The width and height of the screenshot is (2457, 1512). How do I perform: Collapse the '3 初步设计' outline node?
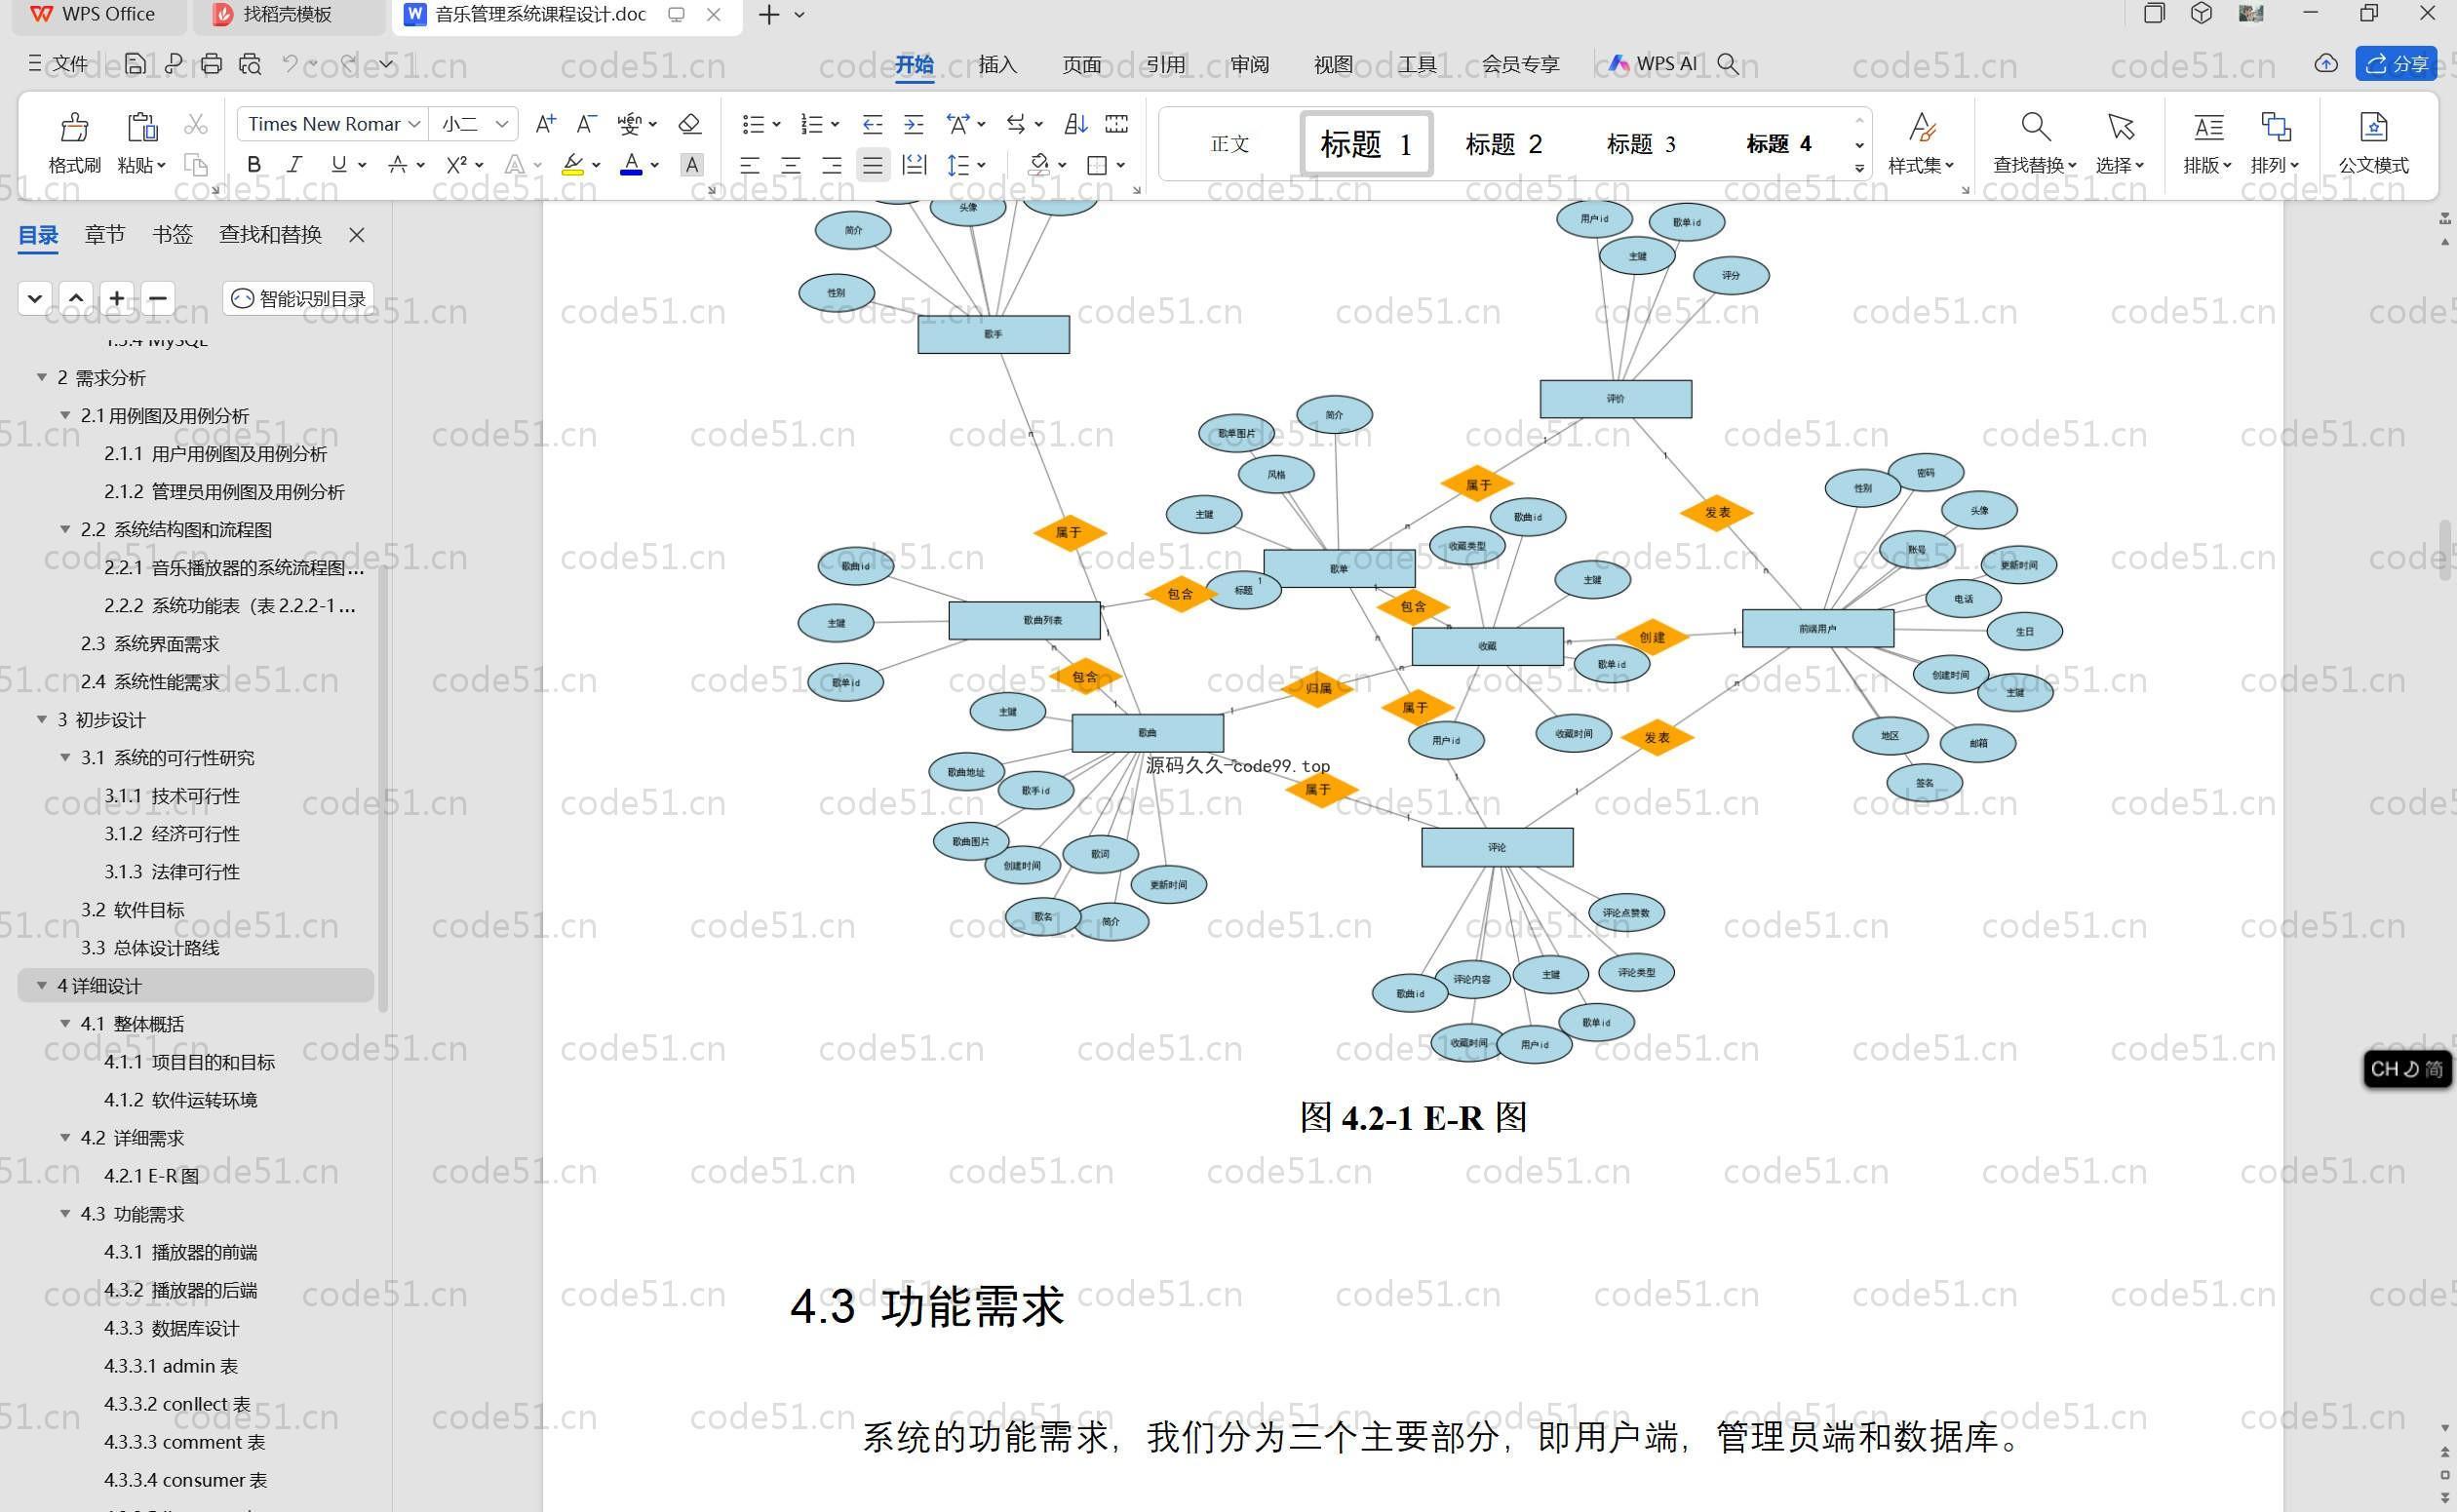(42, 719)
